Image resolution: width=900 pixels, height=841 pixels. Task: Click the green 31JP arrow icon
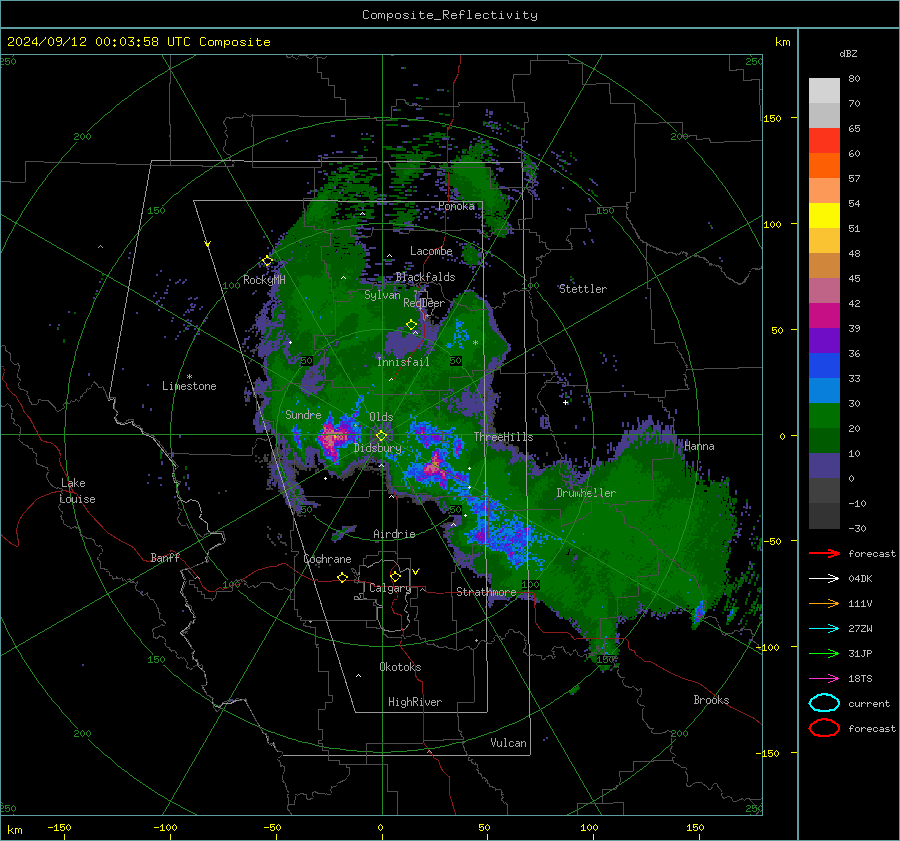click(824, 653)
